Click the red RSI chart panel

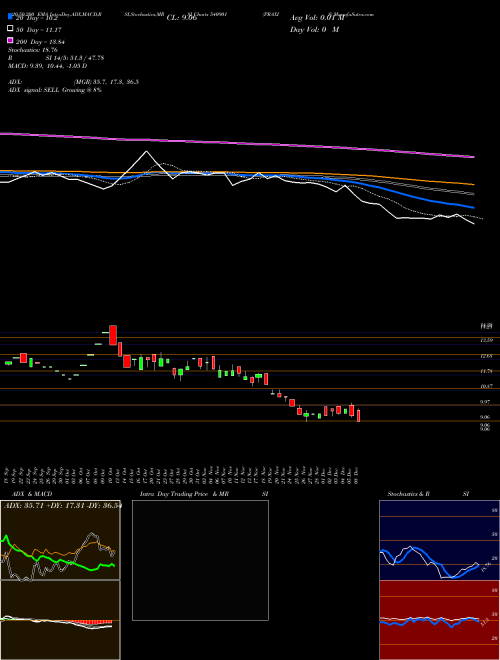click(439, 620)
